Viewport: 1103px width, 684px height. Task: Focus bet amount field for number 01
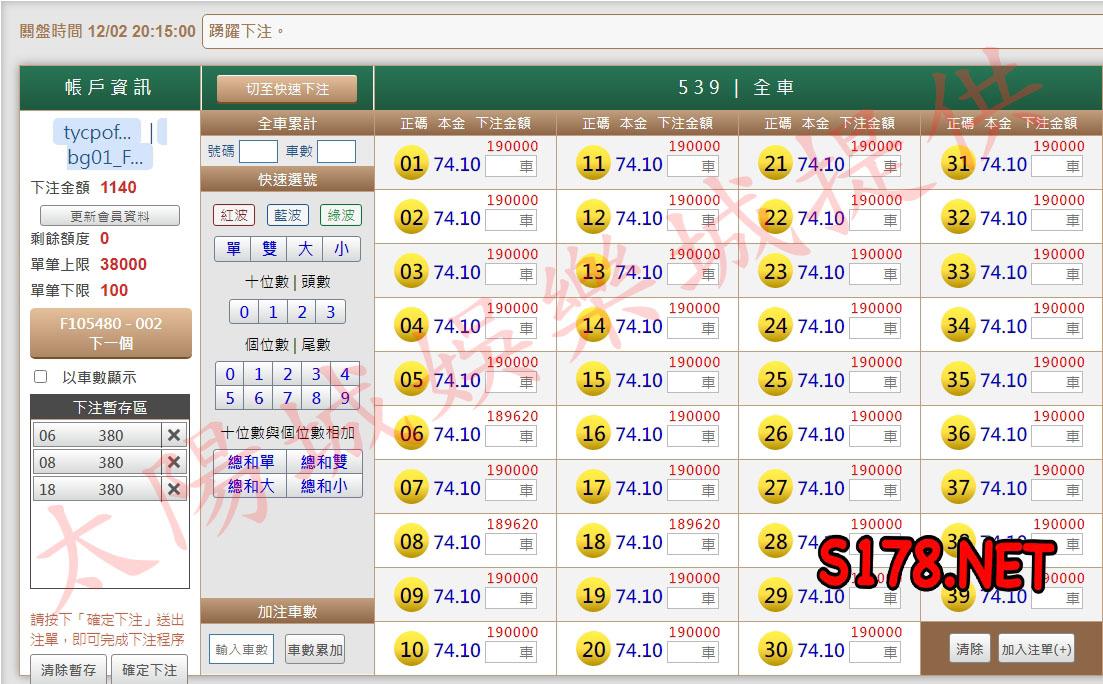(x=511, y=167)
